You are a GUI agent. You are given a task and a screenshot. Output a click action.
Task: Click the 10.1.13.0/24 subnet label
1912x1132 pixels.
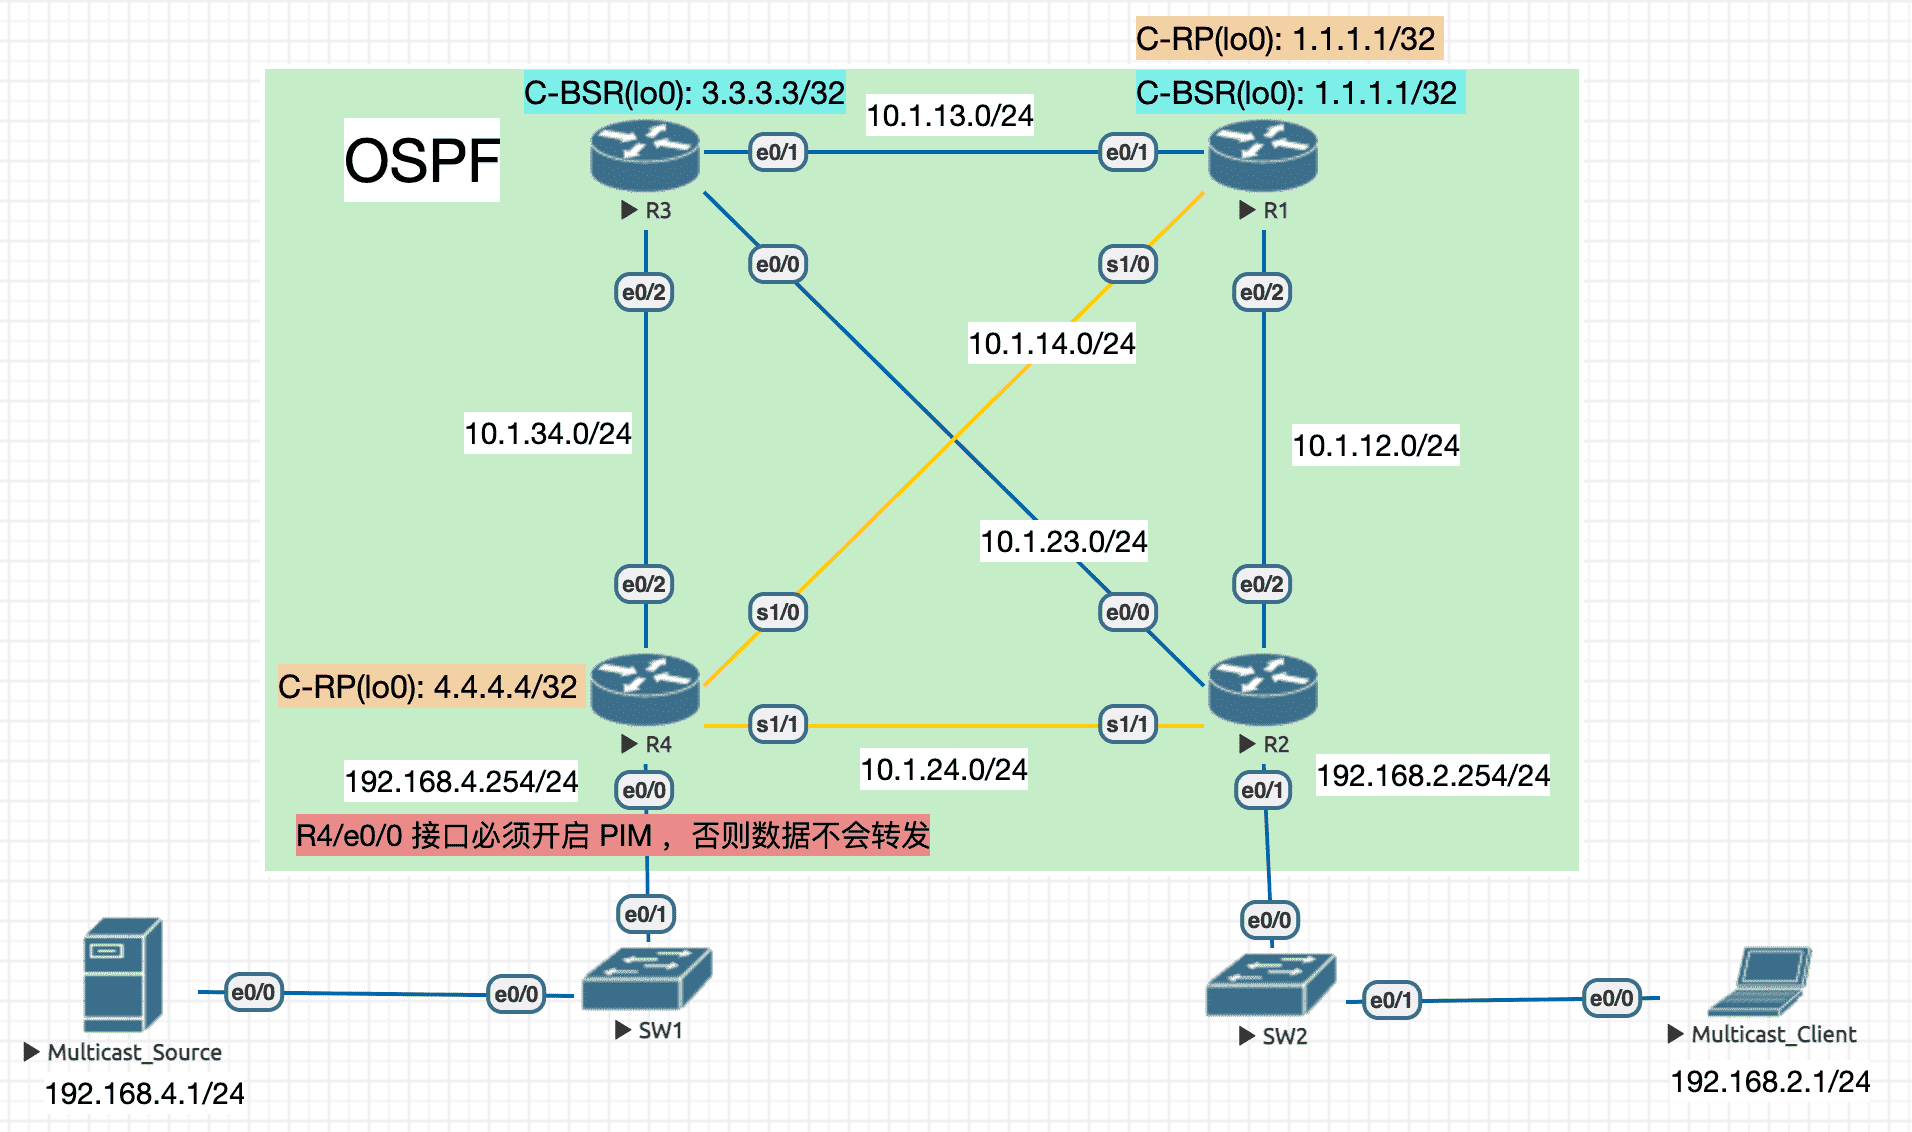(950, 115)
